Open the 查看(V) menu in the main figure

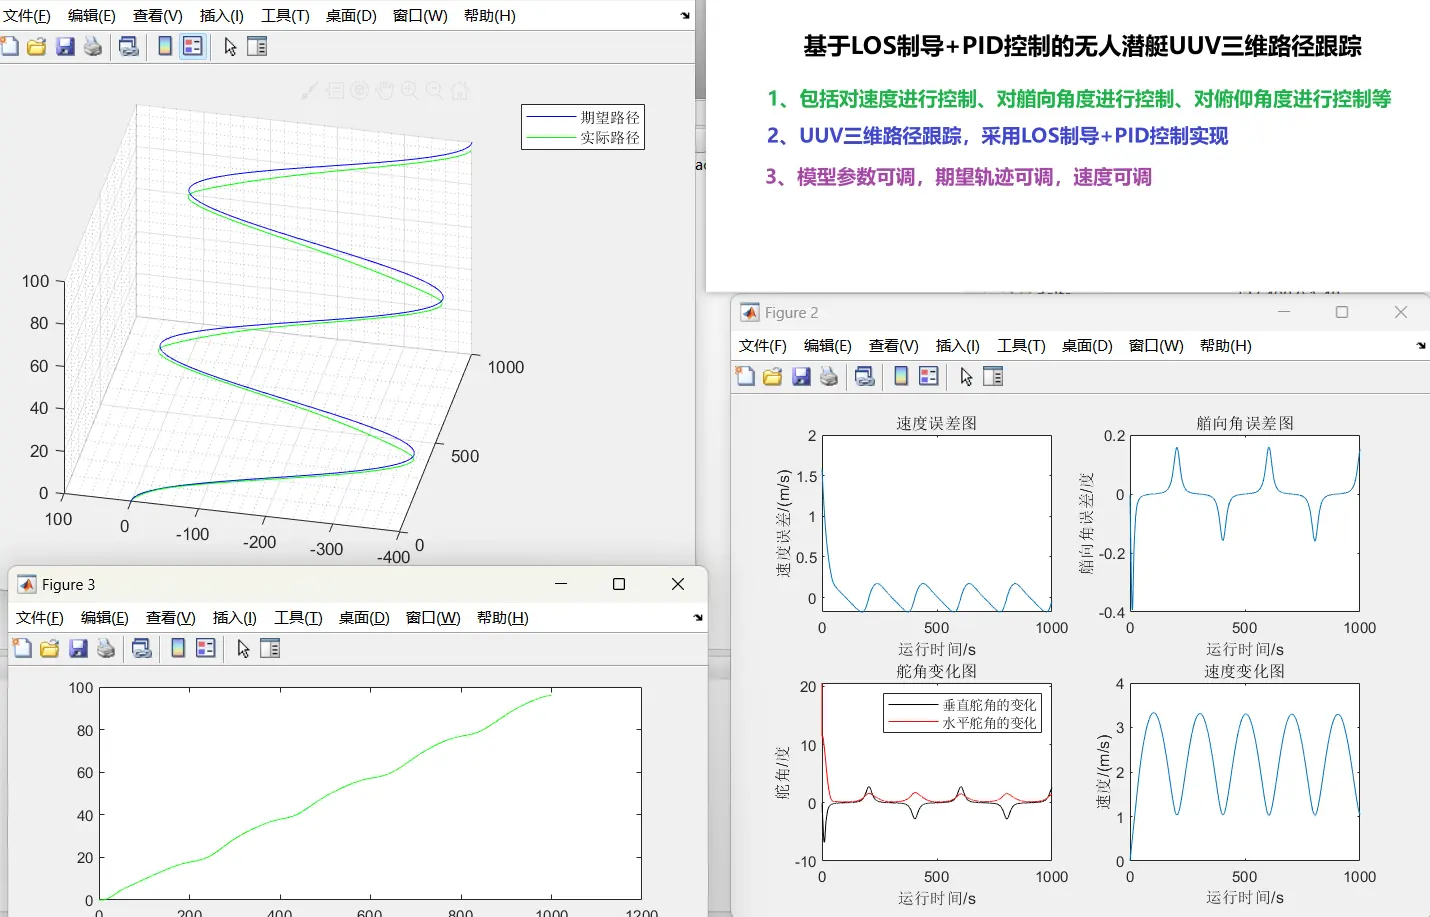tap(155, 15)
